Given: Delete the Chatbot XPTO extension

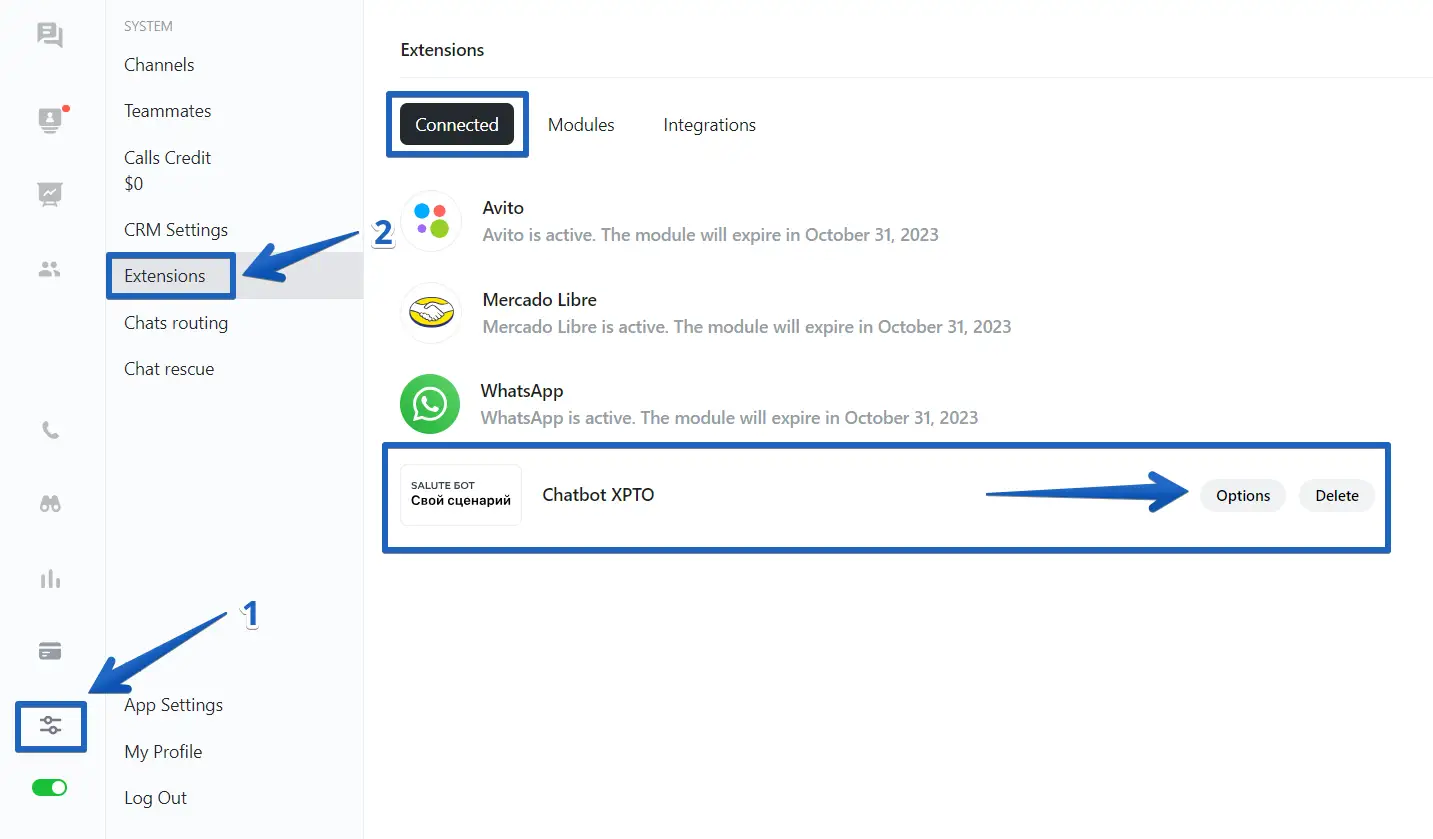Looking at the screenshot, I should tap(1336, 496).
